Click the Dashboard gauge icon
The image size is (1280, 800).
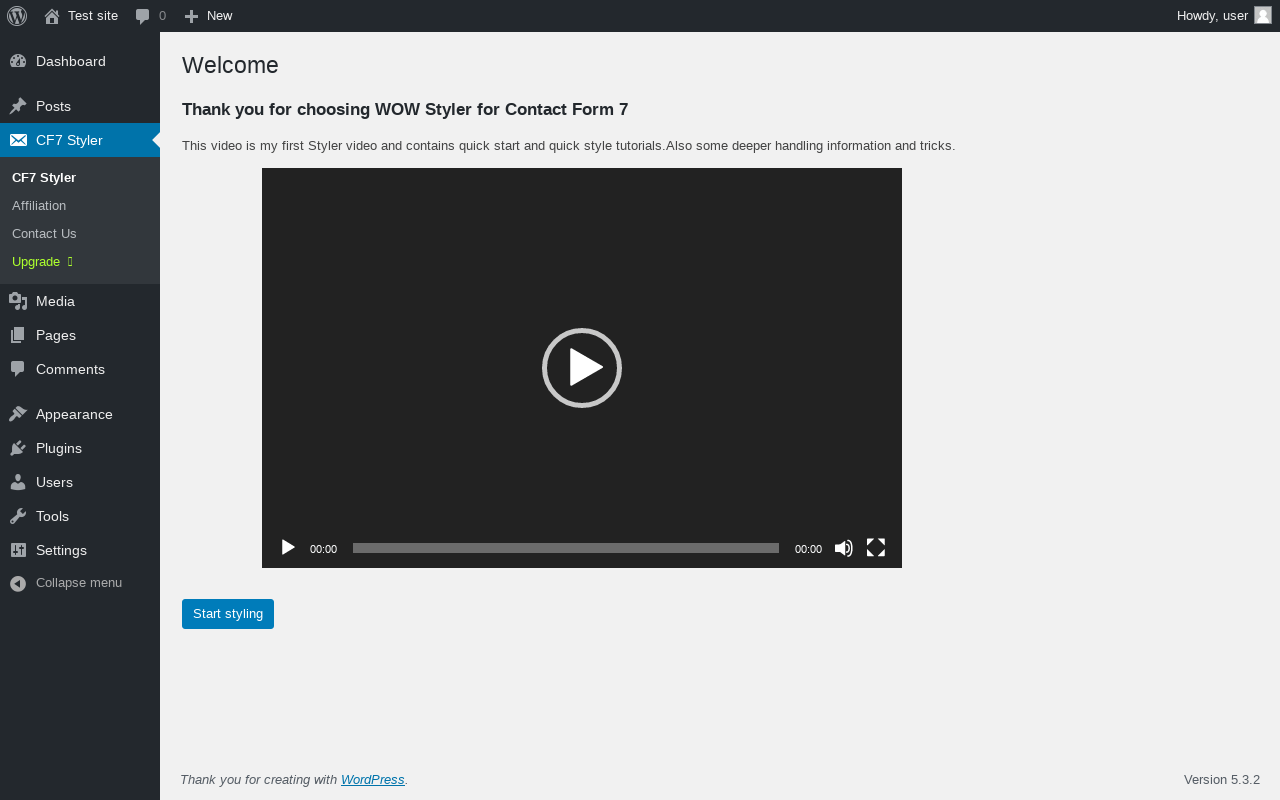[x=18, y=61]
